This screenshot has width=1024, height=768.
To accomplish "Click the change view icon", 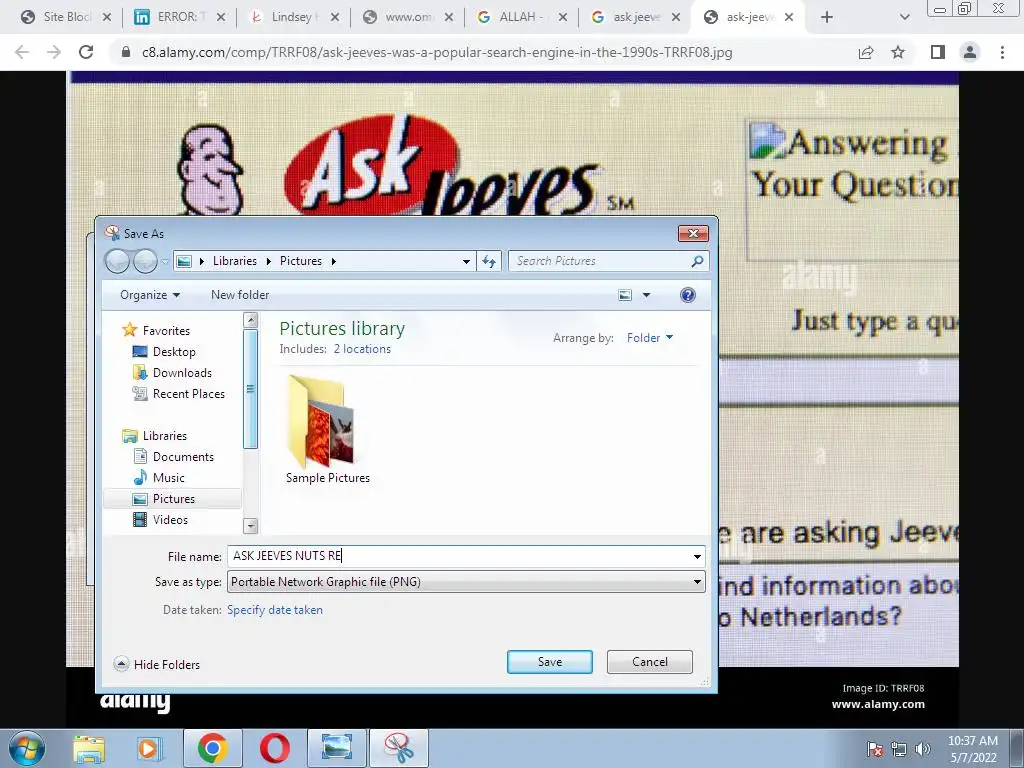I will click(x=625, y=295).
